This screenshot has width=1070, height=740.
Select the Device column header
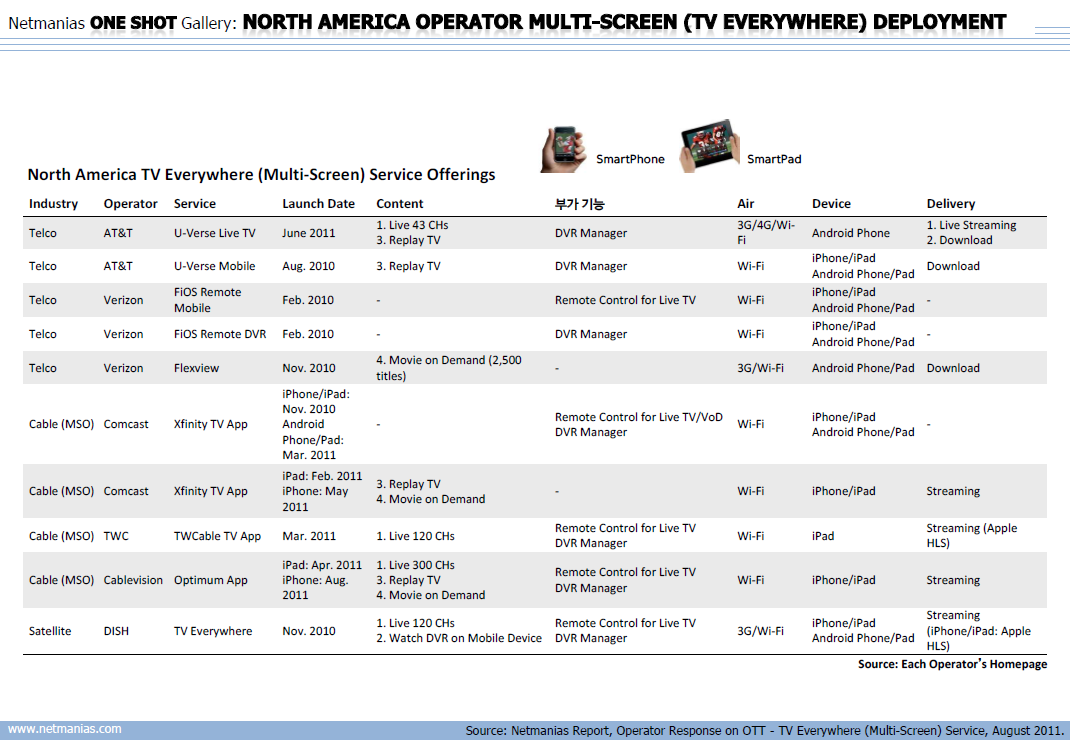coord(831,203)
